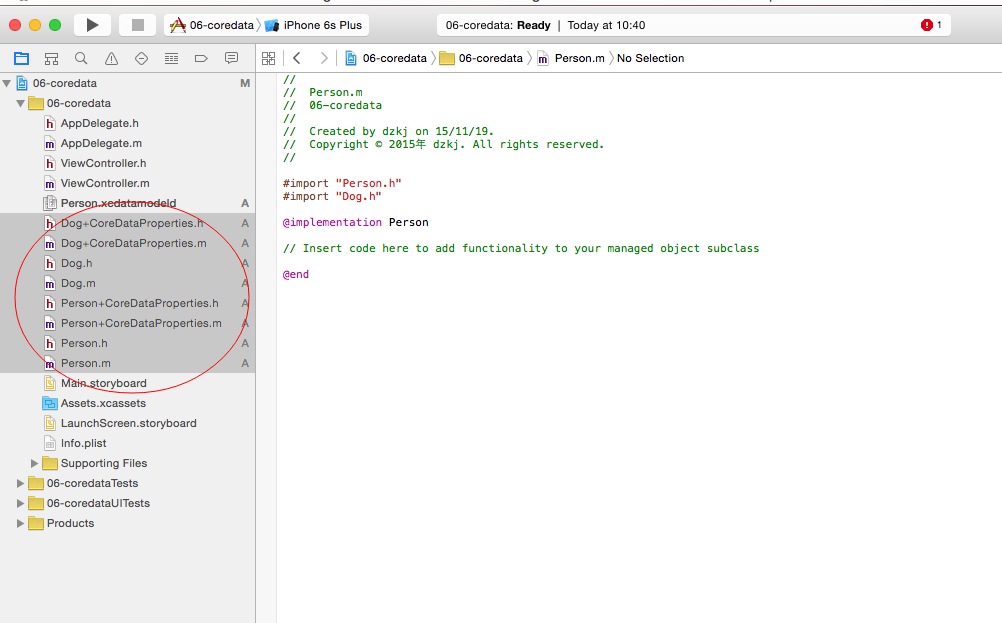Open the Find navigator
1002x623 pixels.
click(x=81, y=59)
